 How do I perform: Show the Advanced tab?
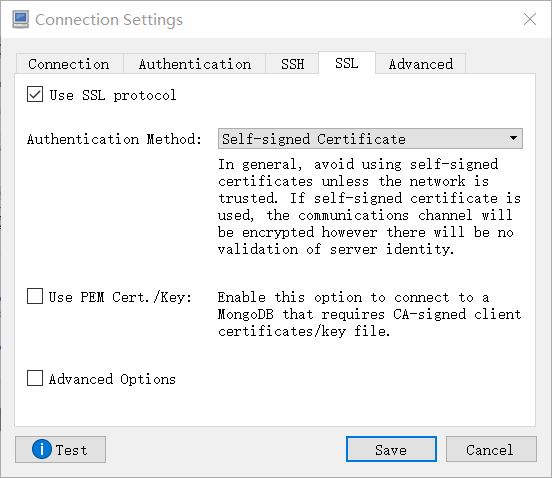click(421, 64)
